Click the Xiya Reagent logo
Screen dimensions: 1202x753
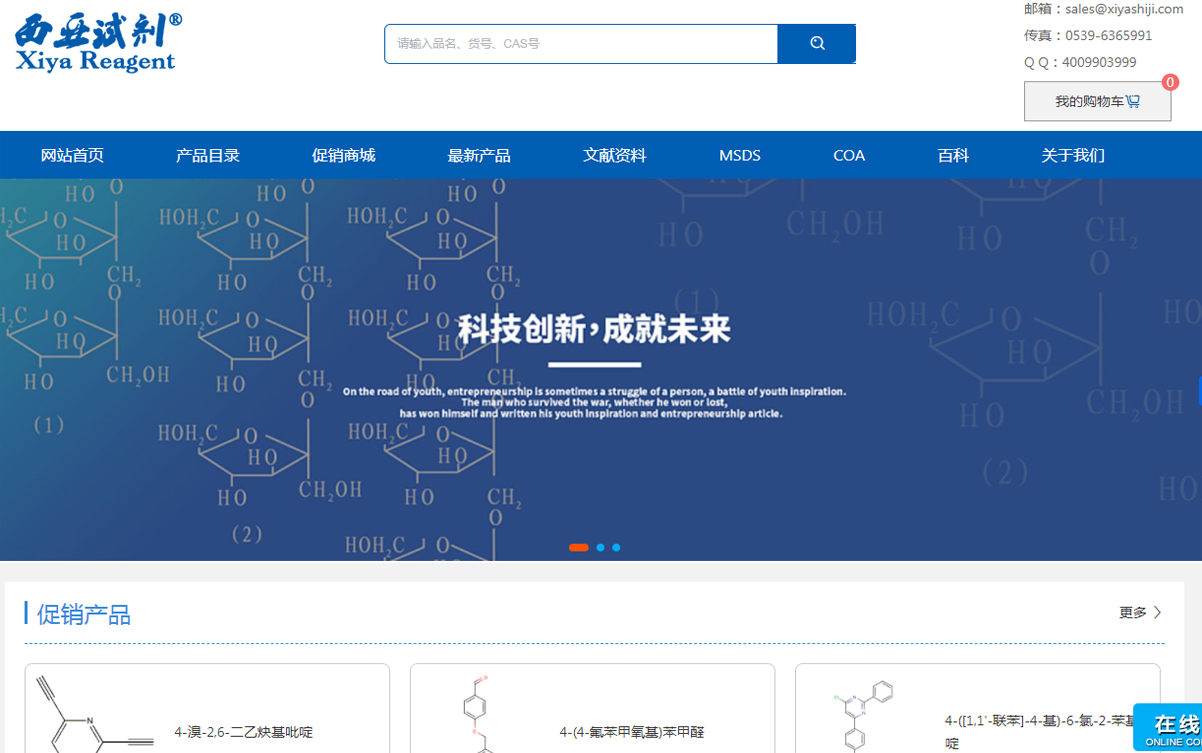point(98,44)
